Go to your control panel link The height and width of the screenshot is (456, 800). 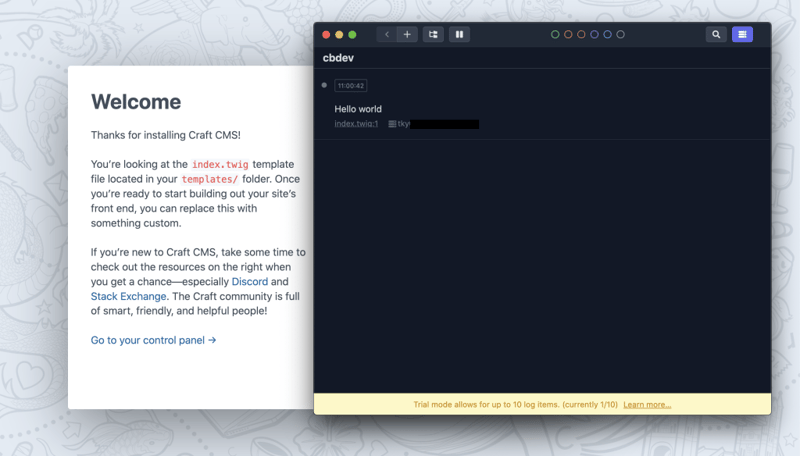tap(153, 340)
